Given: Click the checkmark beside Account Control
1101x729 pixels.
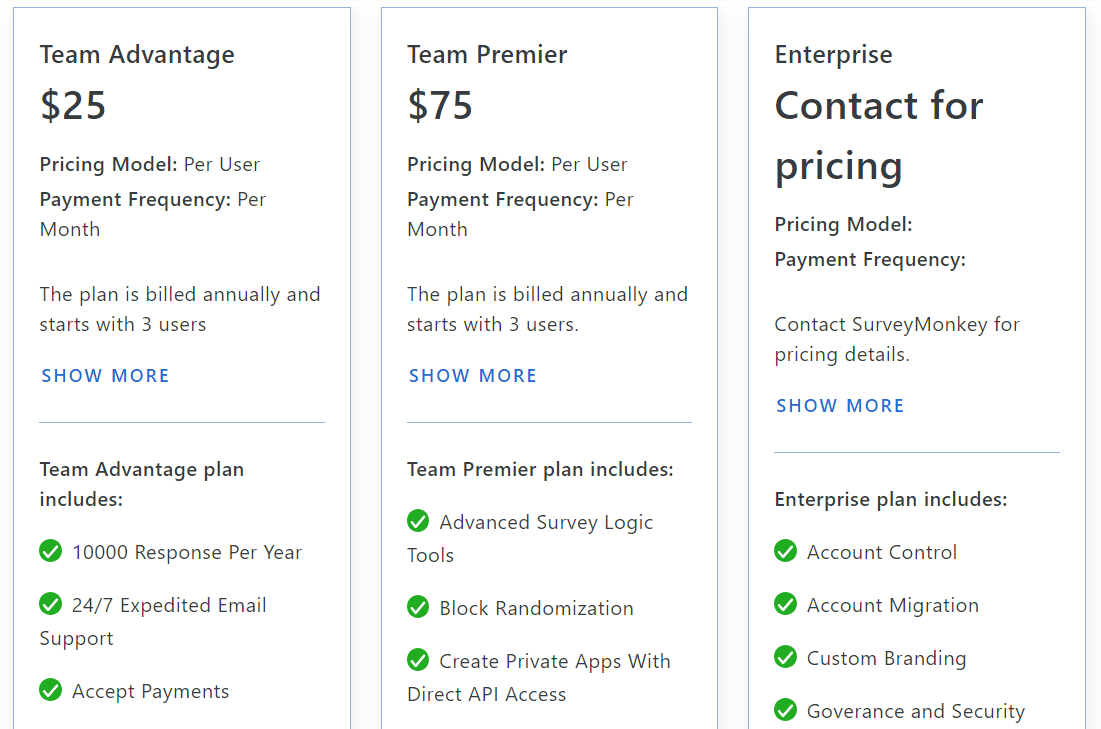Looking at the screenshot, I should [x=786, y=551].
